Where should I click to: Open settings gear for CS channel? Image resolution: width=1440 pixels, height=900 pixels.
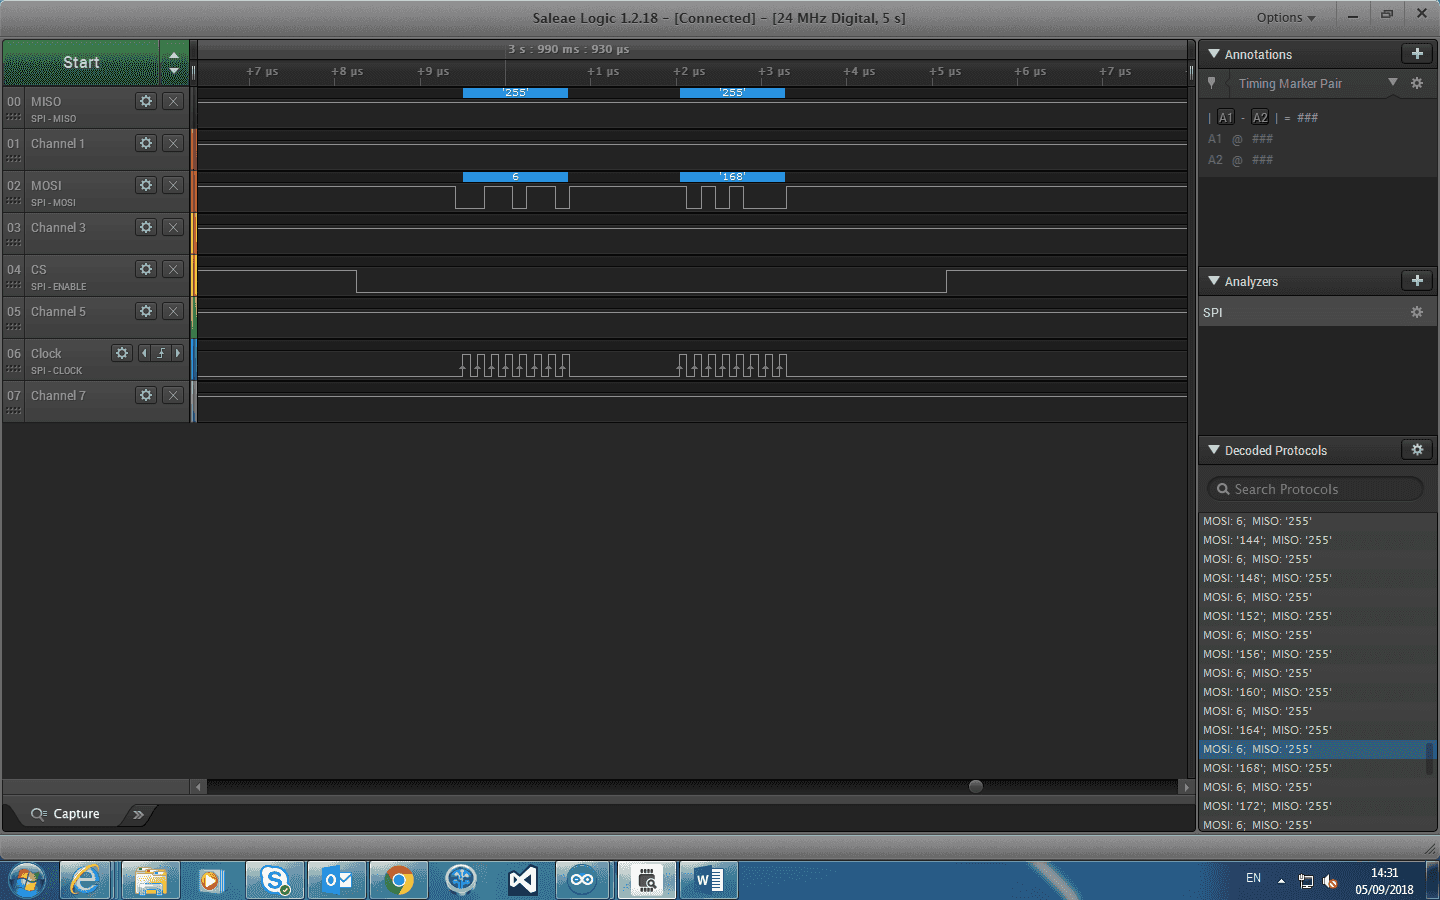tap(146, 269)
